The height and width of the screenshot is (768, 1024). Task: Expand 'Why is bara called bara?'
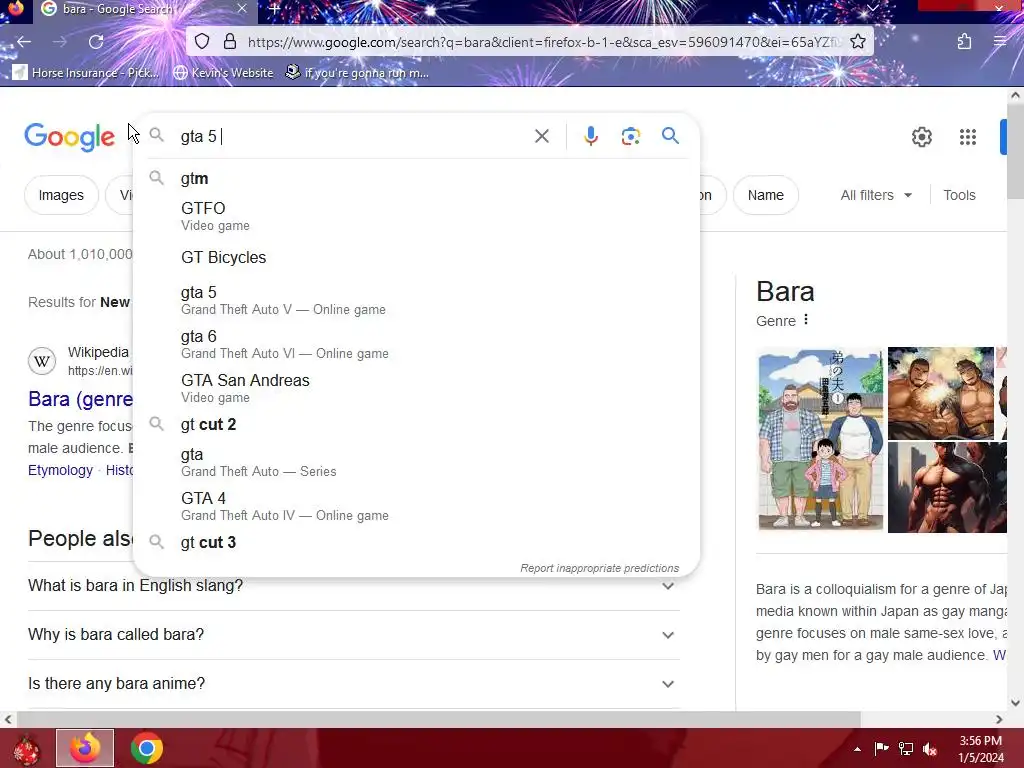(x=354, y=635)
